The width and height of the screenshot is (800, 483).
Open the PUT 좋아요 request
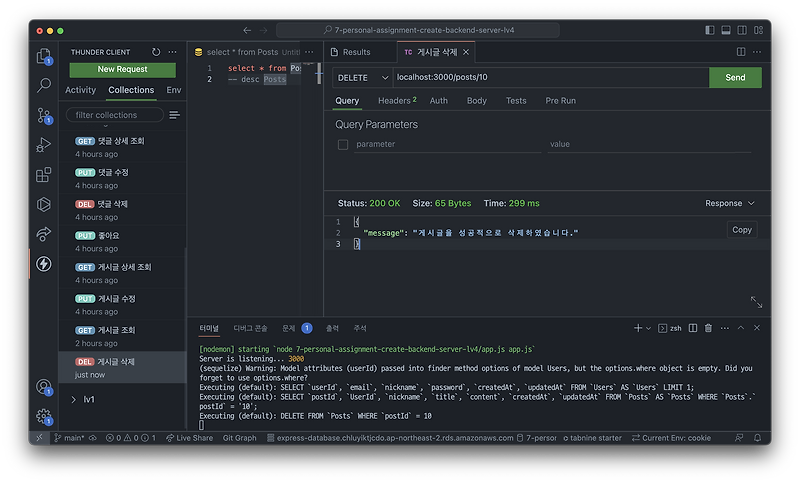(x=122, y=242)
